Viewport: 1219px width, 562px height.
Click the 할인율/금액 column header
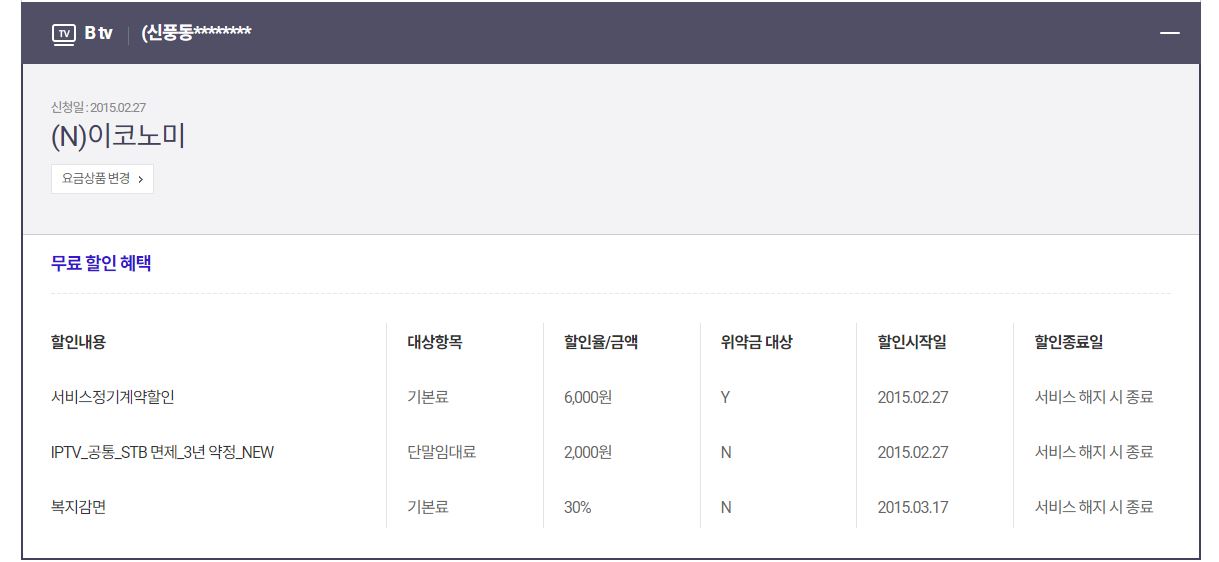(x=600, y=342)
